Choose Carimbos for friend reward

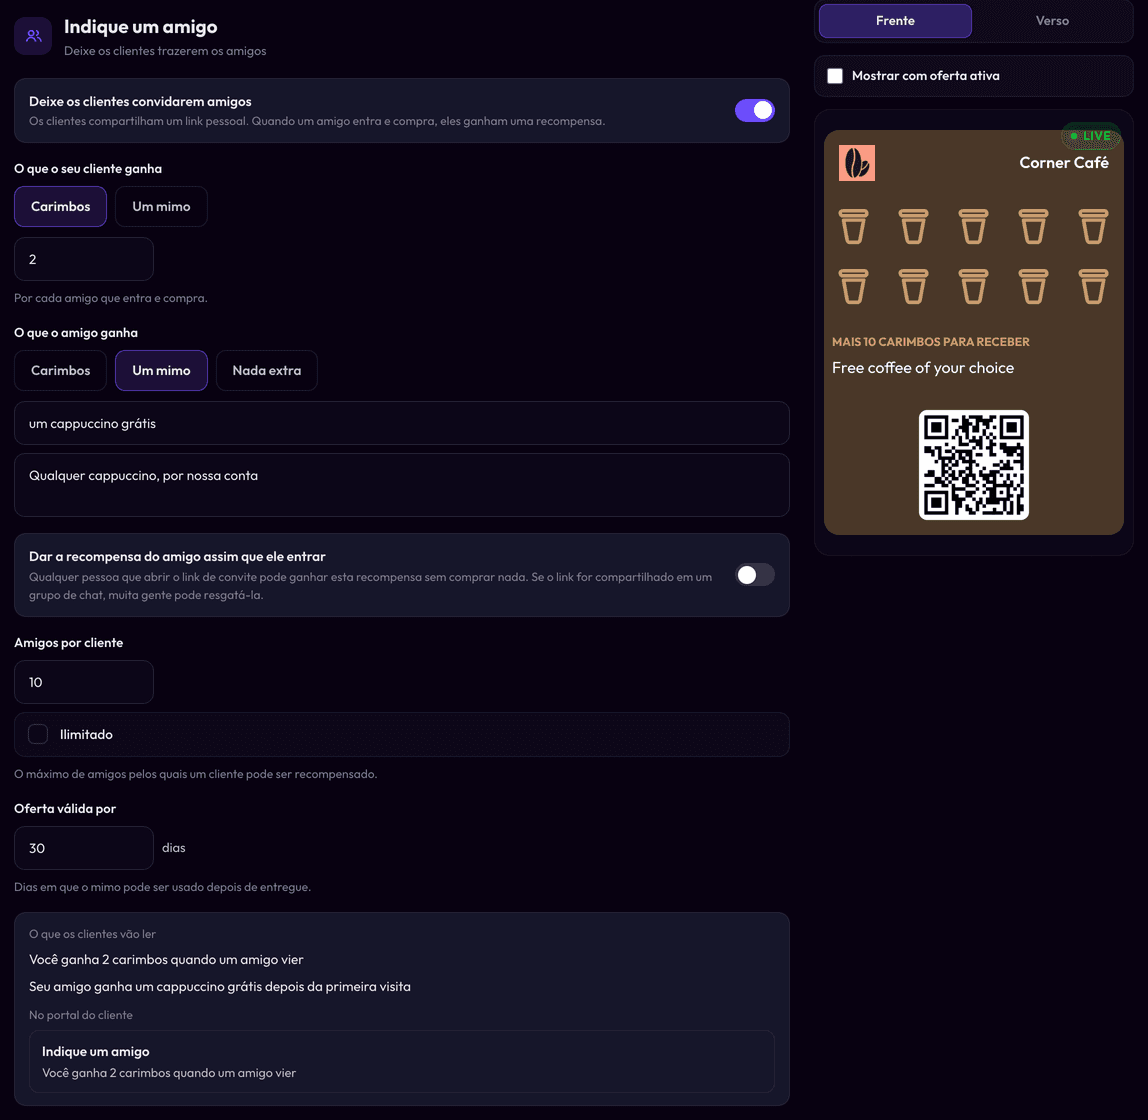[61, 370]
